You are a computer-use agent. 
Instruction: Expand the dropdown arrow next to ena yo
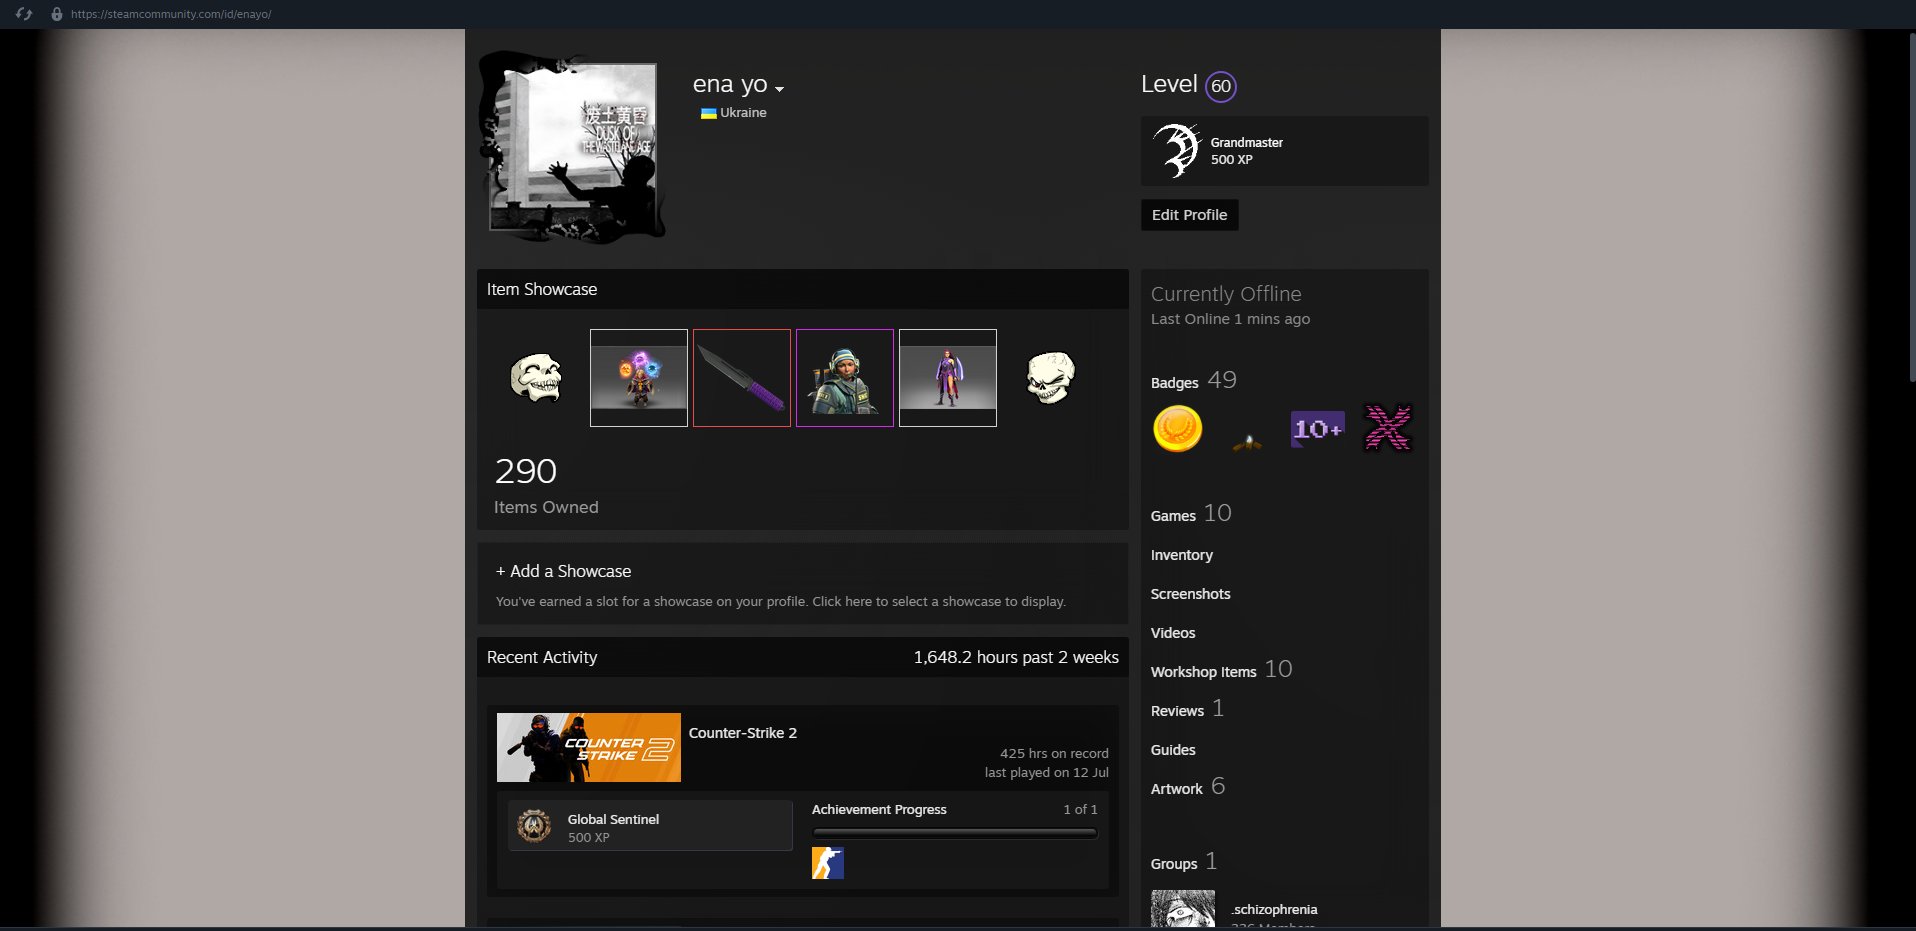780,89
